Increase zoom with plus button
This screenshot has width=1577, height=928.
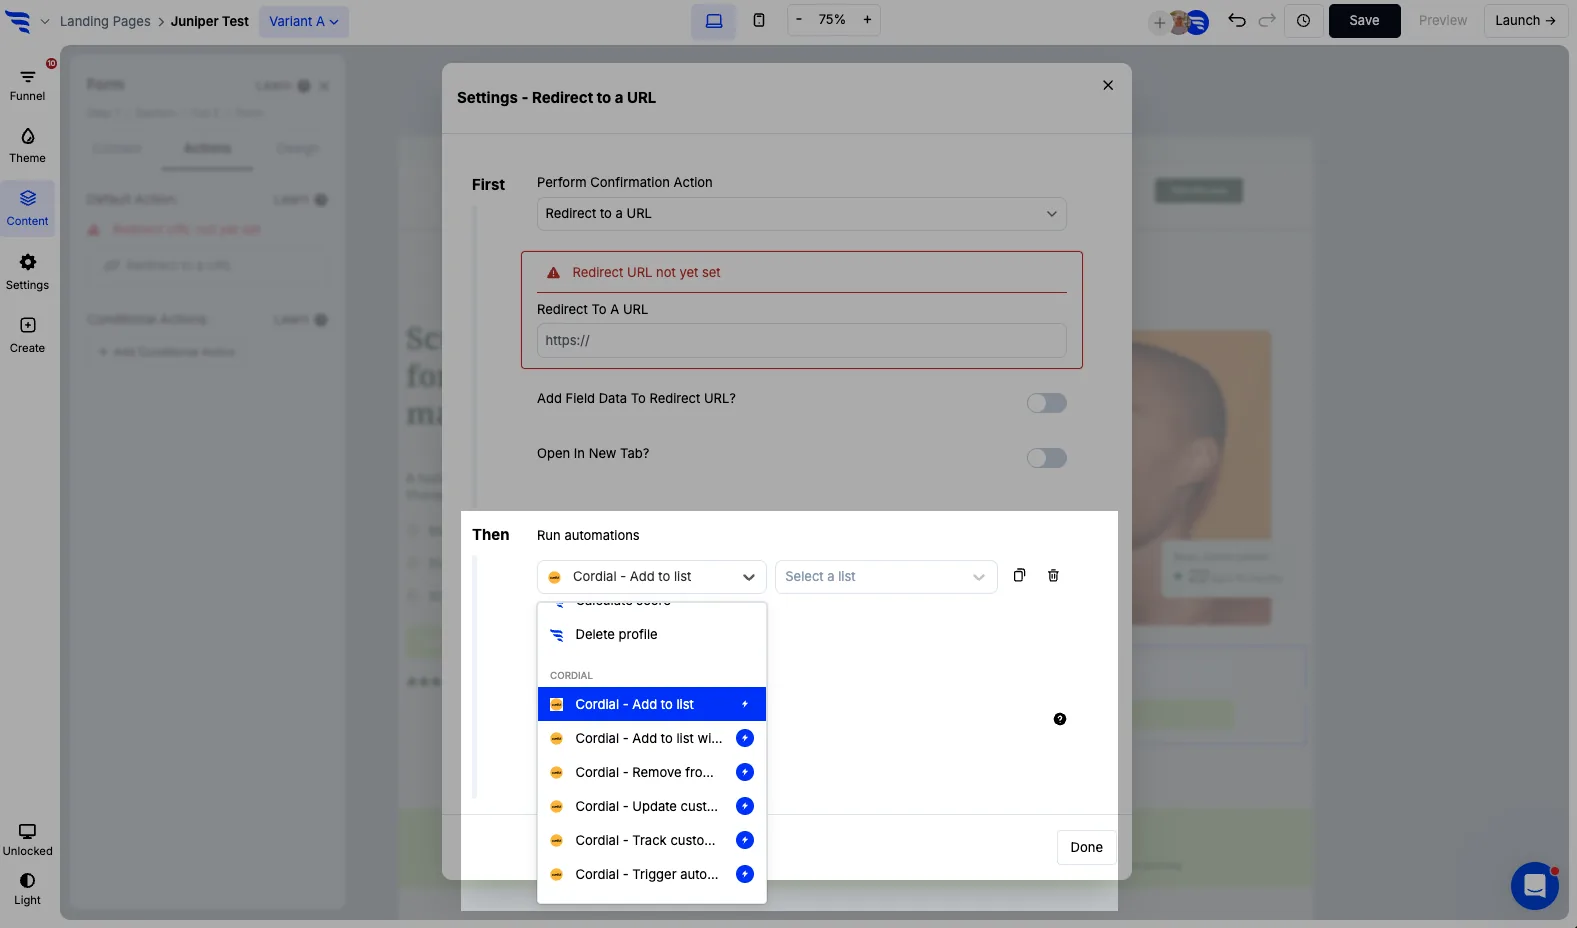[x=867, y=19]
